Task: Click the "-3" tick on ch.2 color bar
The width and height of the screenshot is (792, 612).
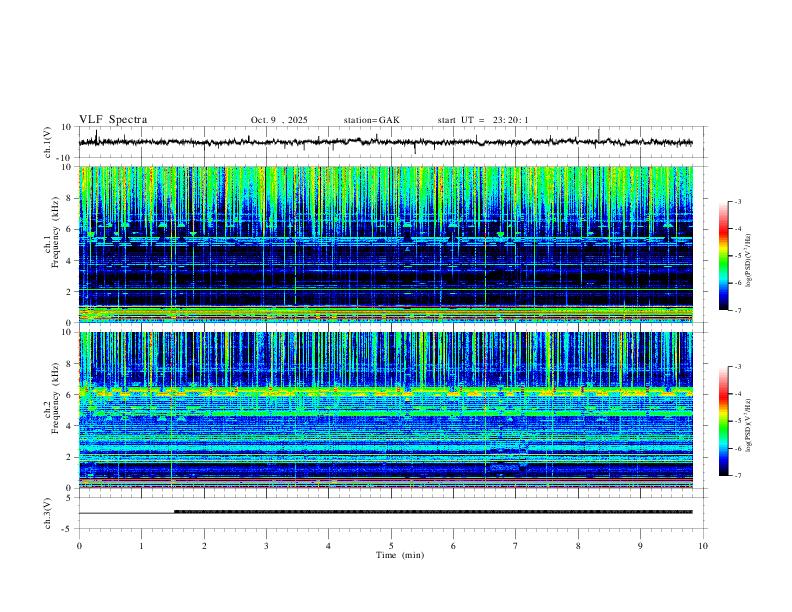Action: coord(738,367)
